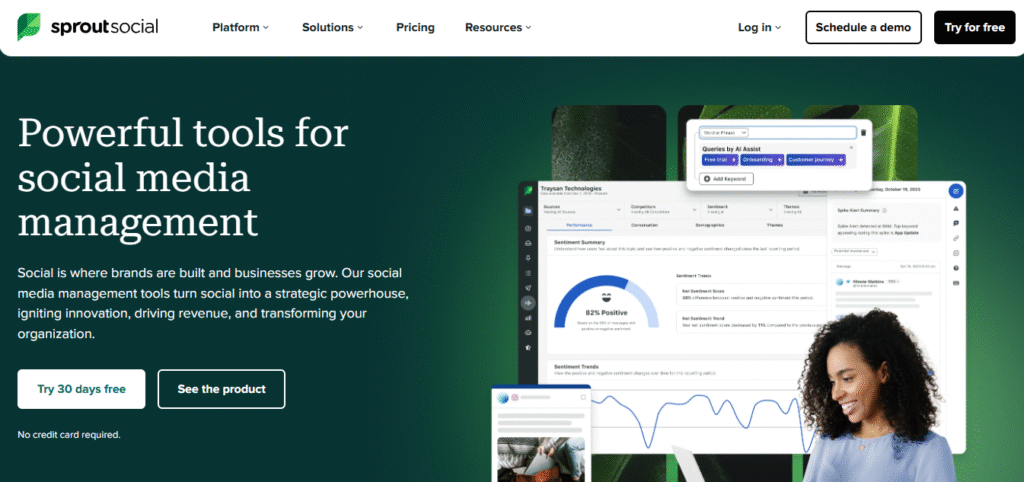
Task: Open the Resources dropdown menu
Action: click(x=498, y=27)
